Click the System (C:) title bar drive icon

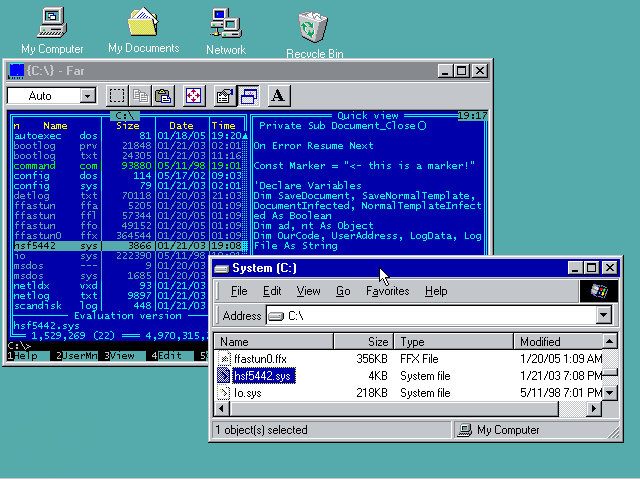[222, 269]
